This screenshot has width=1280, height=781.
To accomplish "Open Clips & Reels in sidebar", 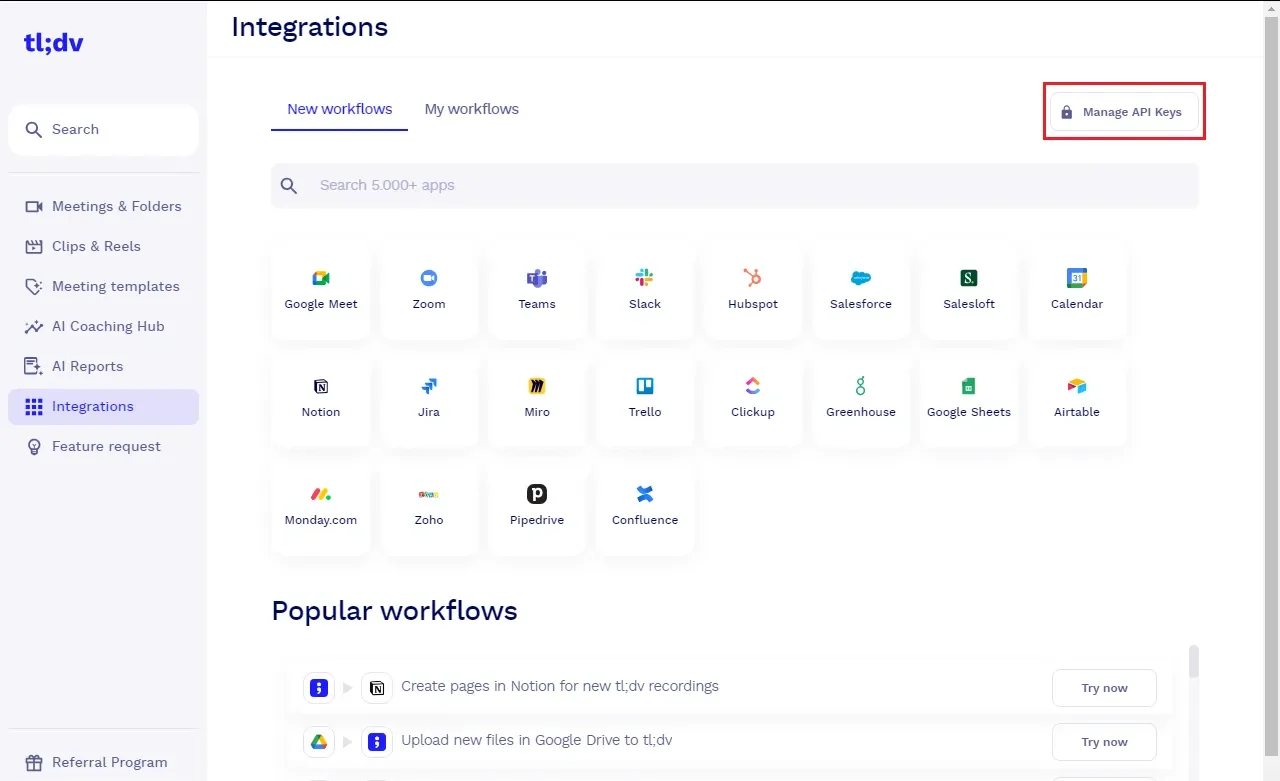I will [104, 246].
